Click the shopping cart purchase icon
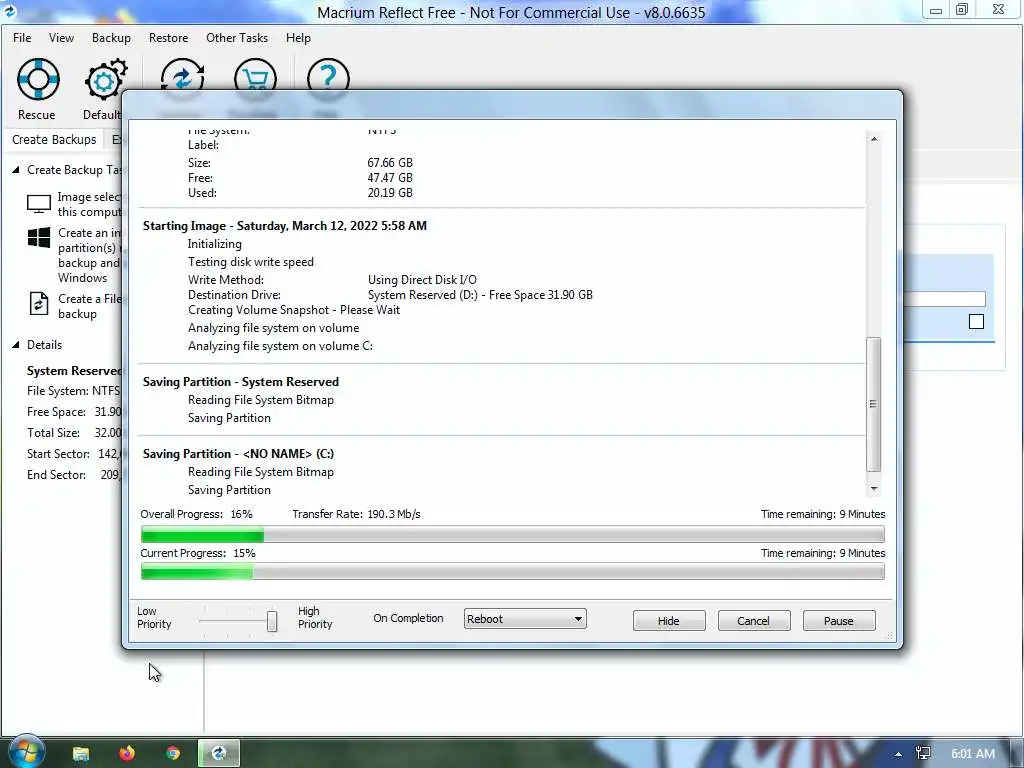Viewport: 1024px width, 768px height. point(255,76)
